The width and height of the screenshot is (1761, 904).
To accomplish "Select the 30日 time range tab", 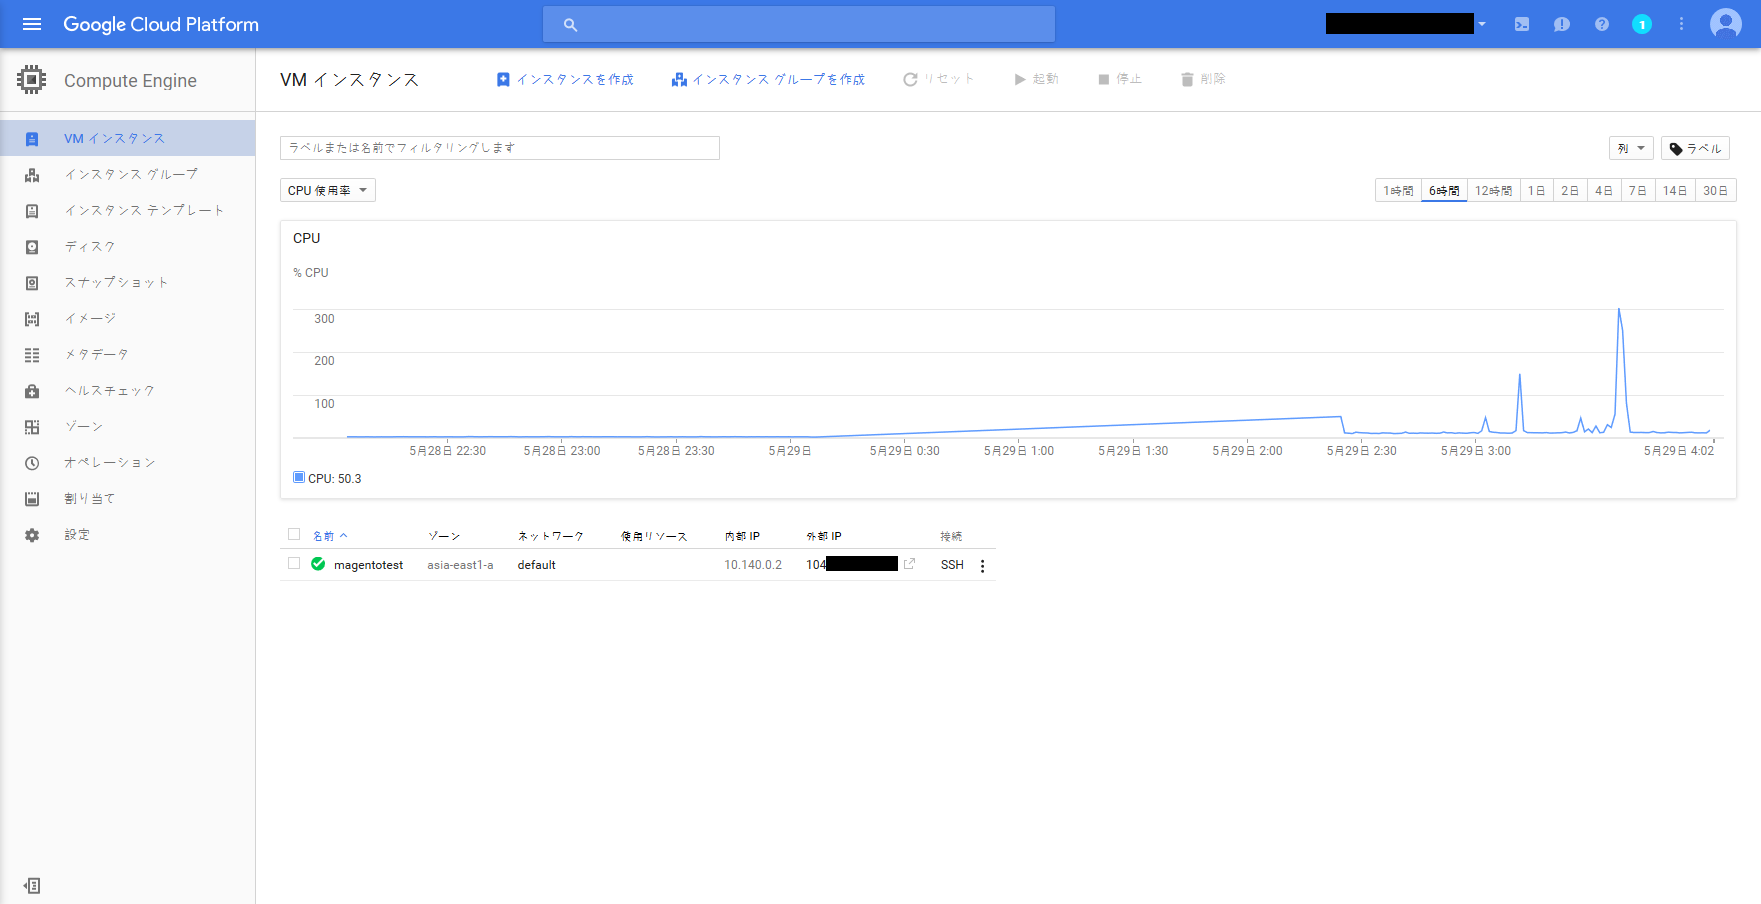I will coord(1717,189).
